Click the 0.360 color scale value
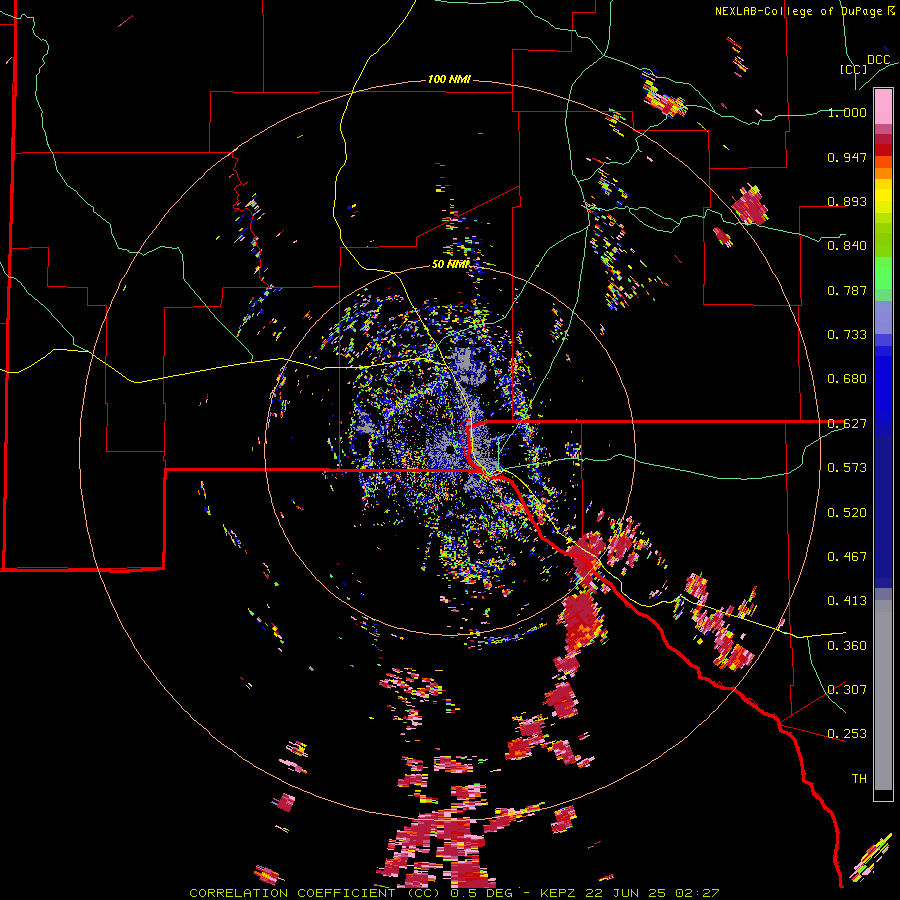 (x=847, y=646)
